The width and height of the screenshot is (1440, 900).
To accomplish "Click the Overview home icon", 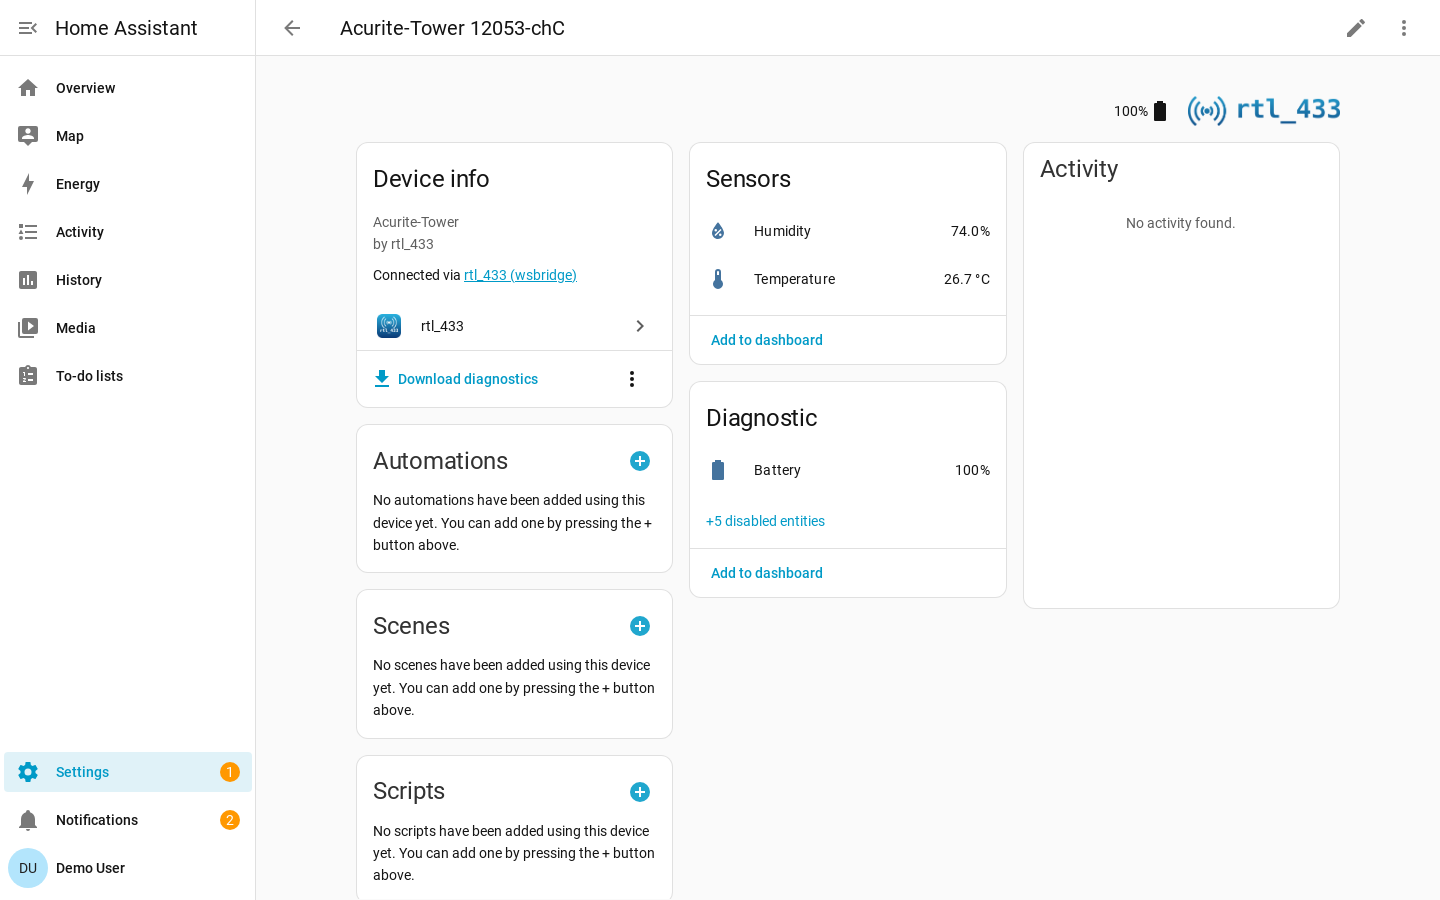I will (28, 88).
